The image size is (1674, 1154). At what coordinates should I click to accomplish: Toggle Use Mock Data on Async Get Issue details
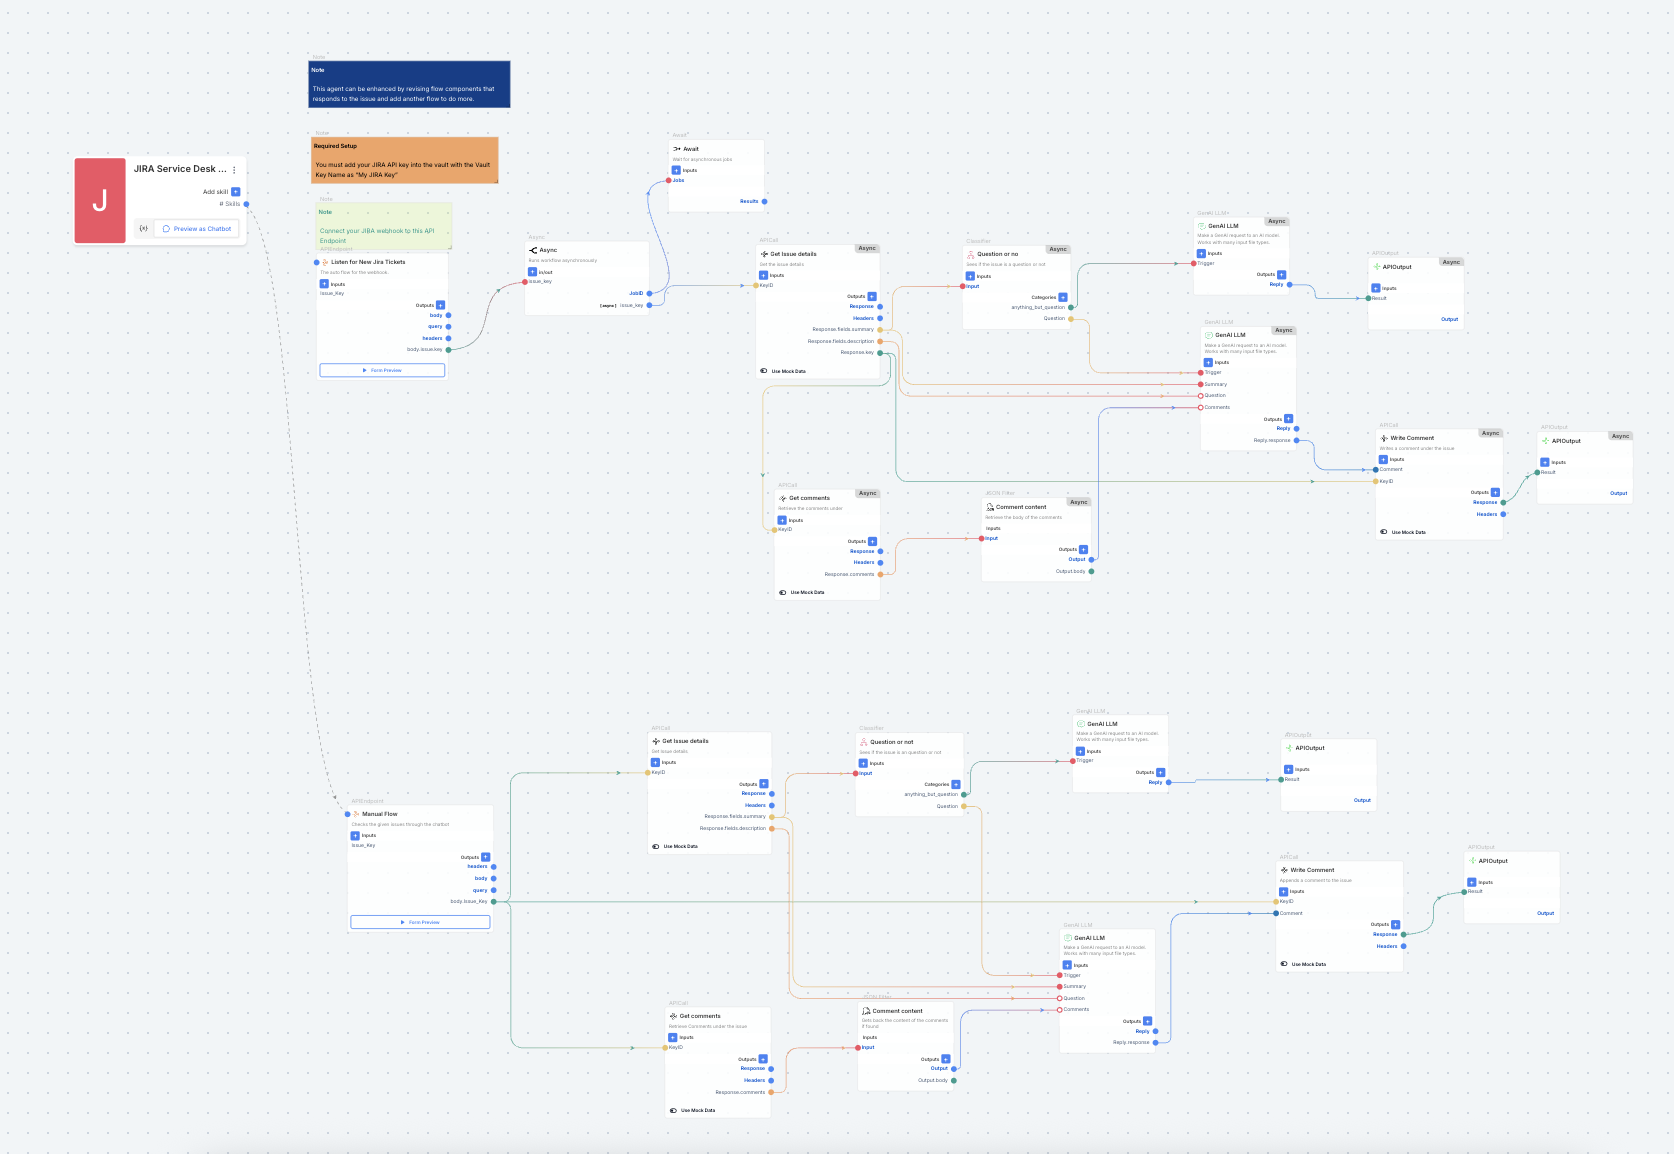(x=764, y=371)
